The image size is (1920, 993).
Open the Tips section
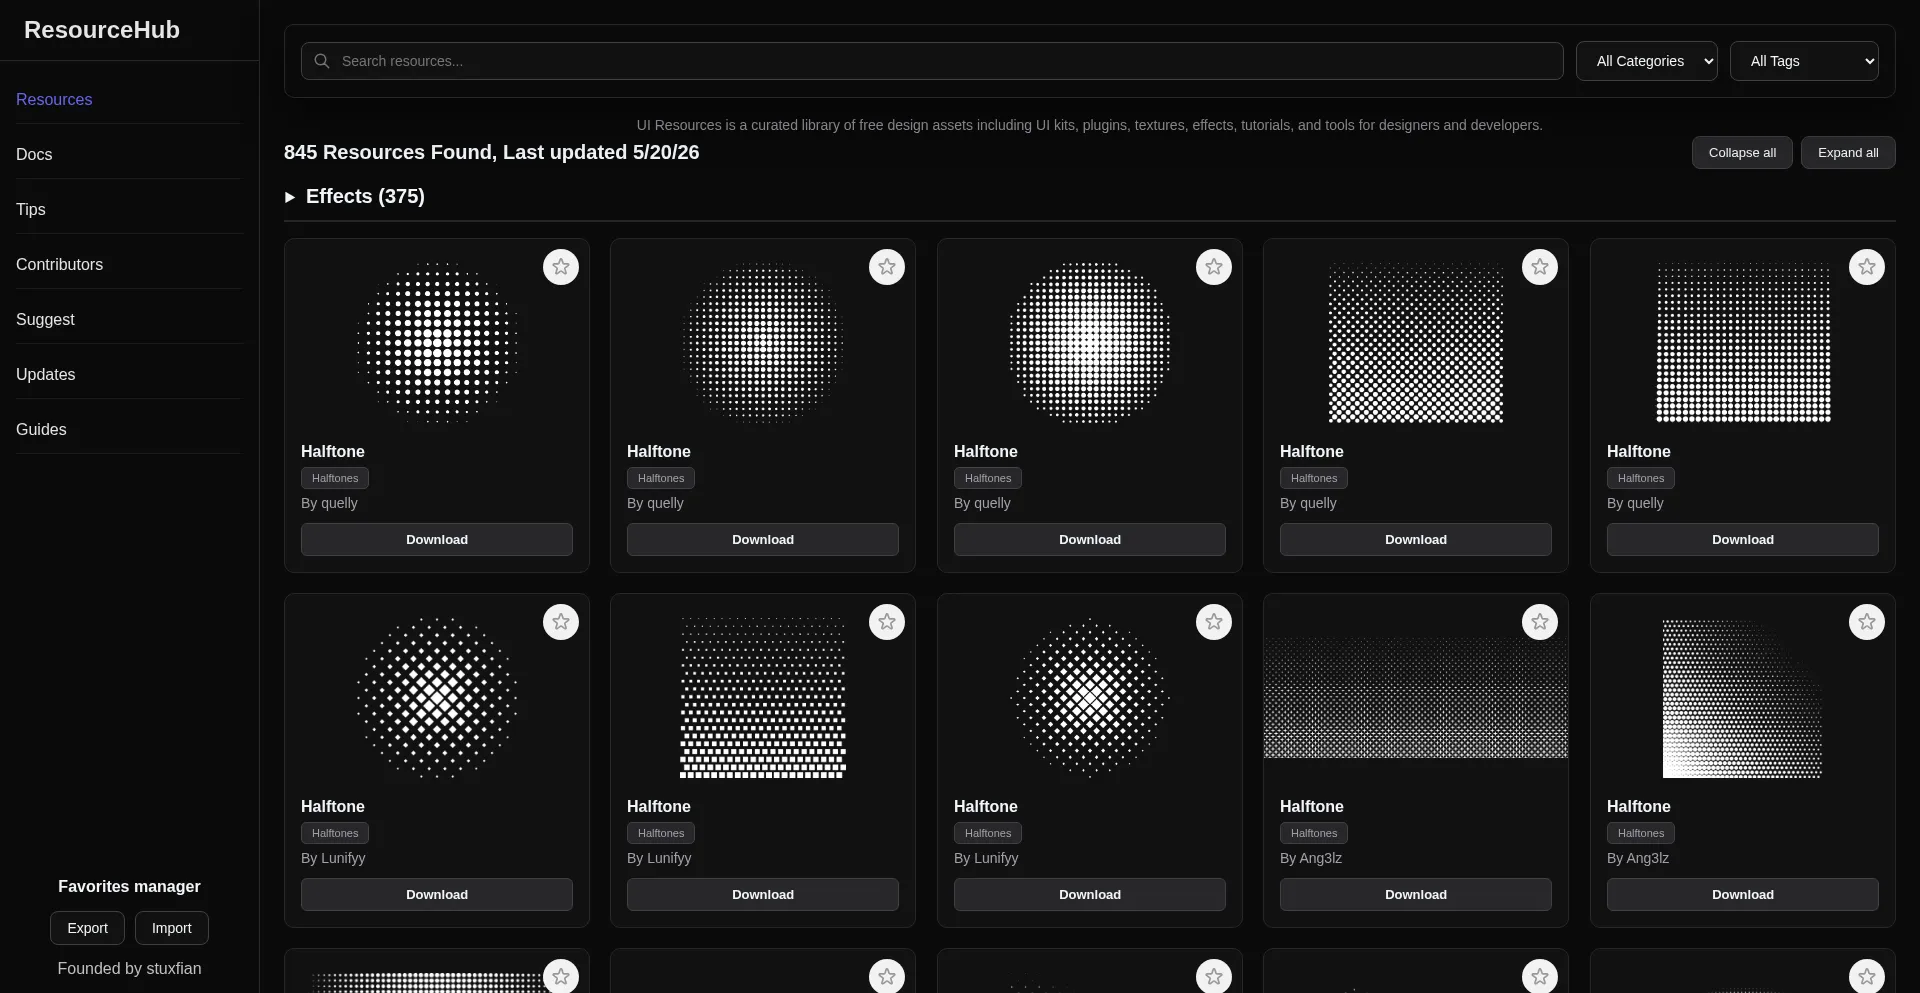31,209
